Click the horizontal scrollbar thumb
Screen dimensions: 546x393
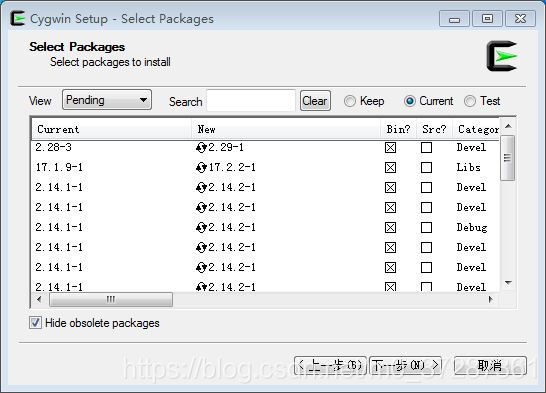coord(111,299)
